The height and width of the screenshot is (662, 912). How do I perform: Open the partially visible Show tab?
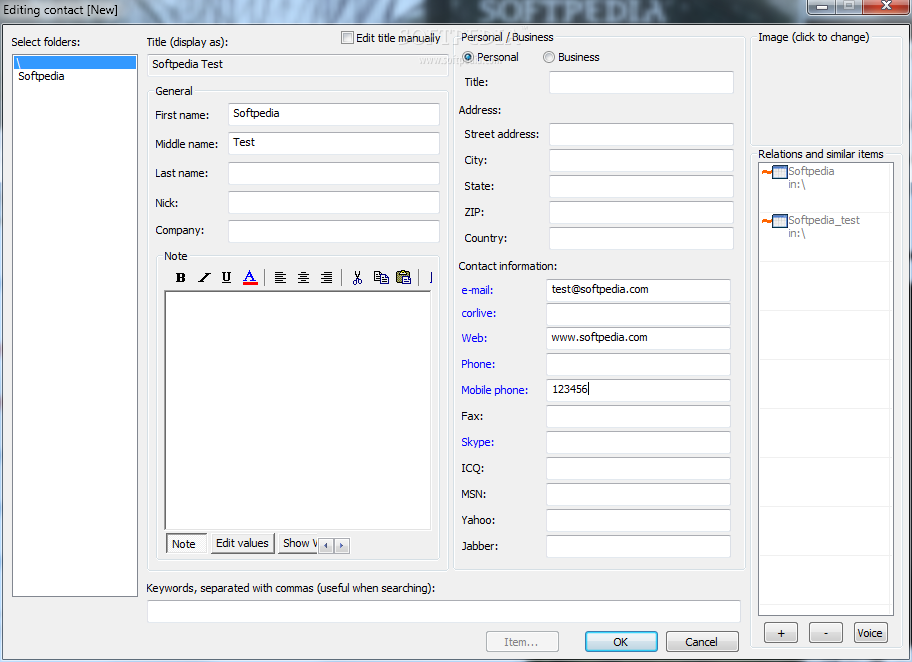(x=298, y=543)
